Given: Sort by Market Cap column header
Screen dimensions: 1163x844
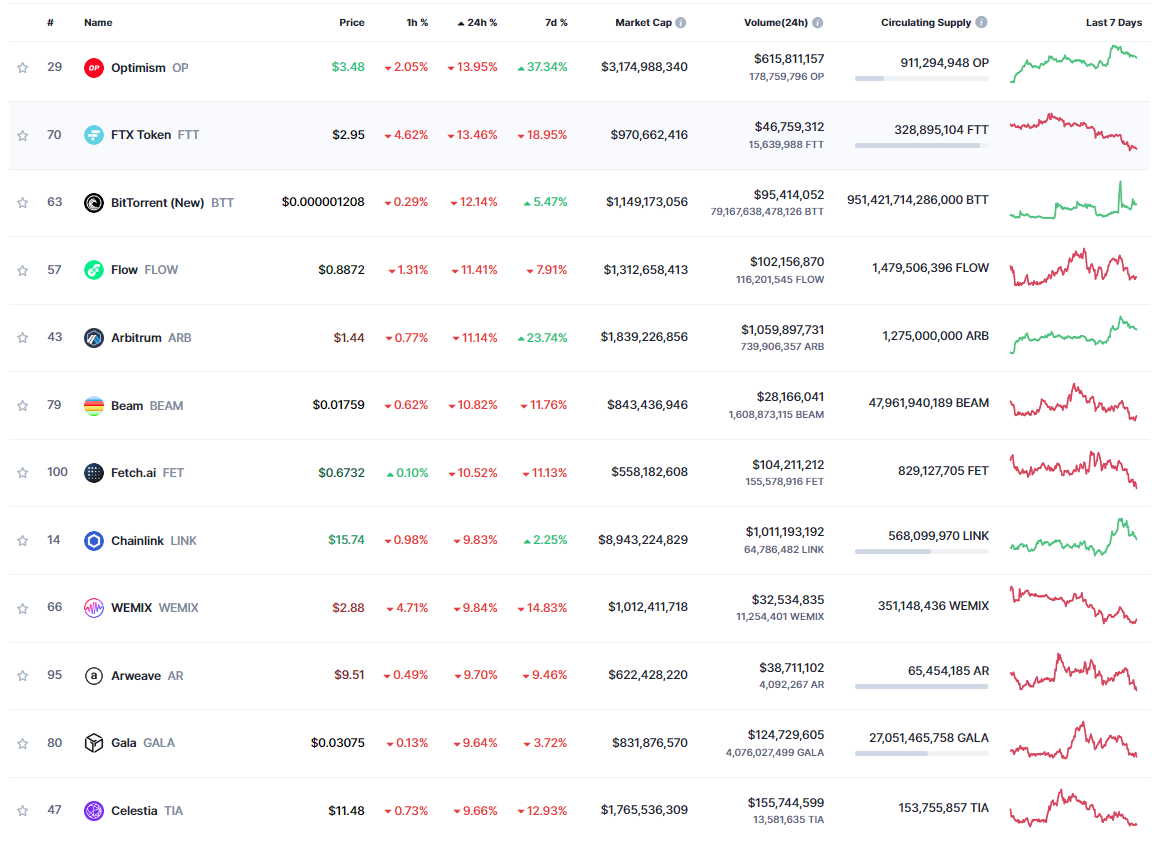Looking at the screenshot, I should (x=643, y=22).
